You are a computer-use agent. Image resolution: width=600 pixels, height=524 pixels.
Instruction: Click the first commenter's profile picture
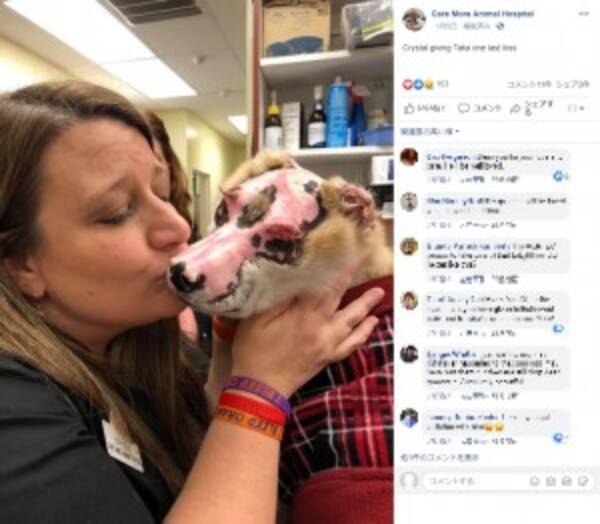coord(409,157)
